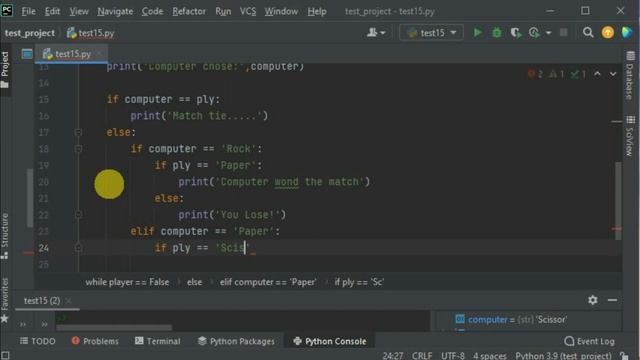Viewport: 640px width, 360px height.
Task: Click the orange update notification icon
Action: coord(608,33)
